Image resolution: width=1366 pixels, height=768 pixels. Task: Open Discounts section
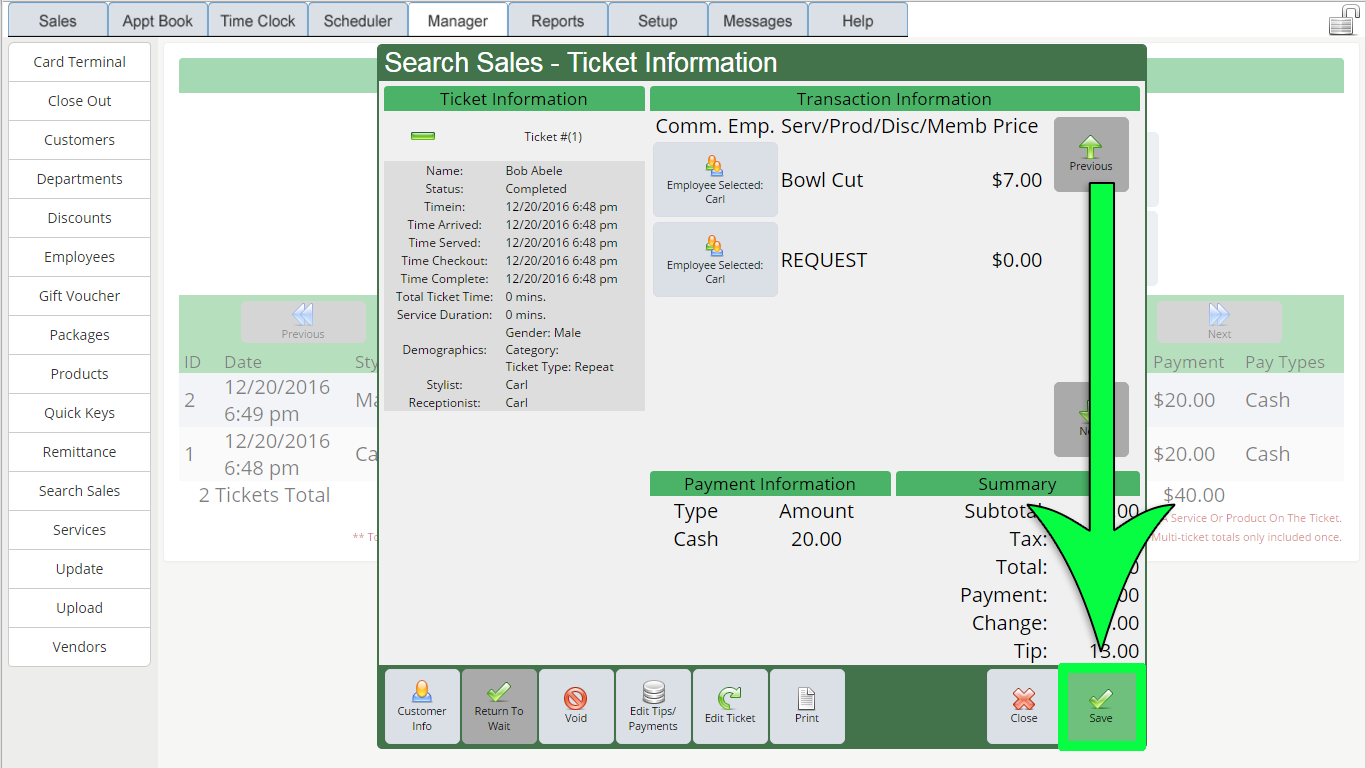tap(79, 218)
